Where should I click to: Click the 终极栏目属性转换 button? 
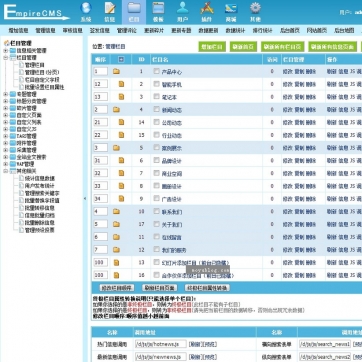207,288
